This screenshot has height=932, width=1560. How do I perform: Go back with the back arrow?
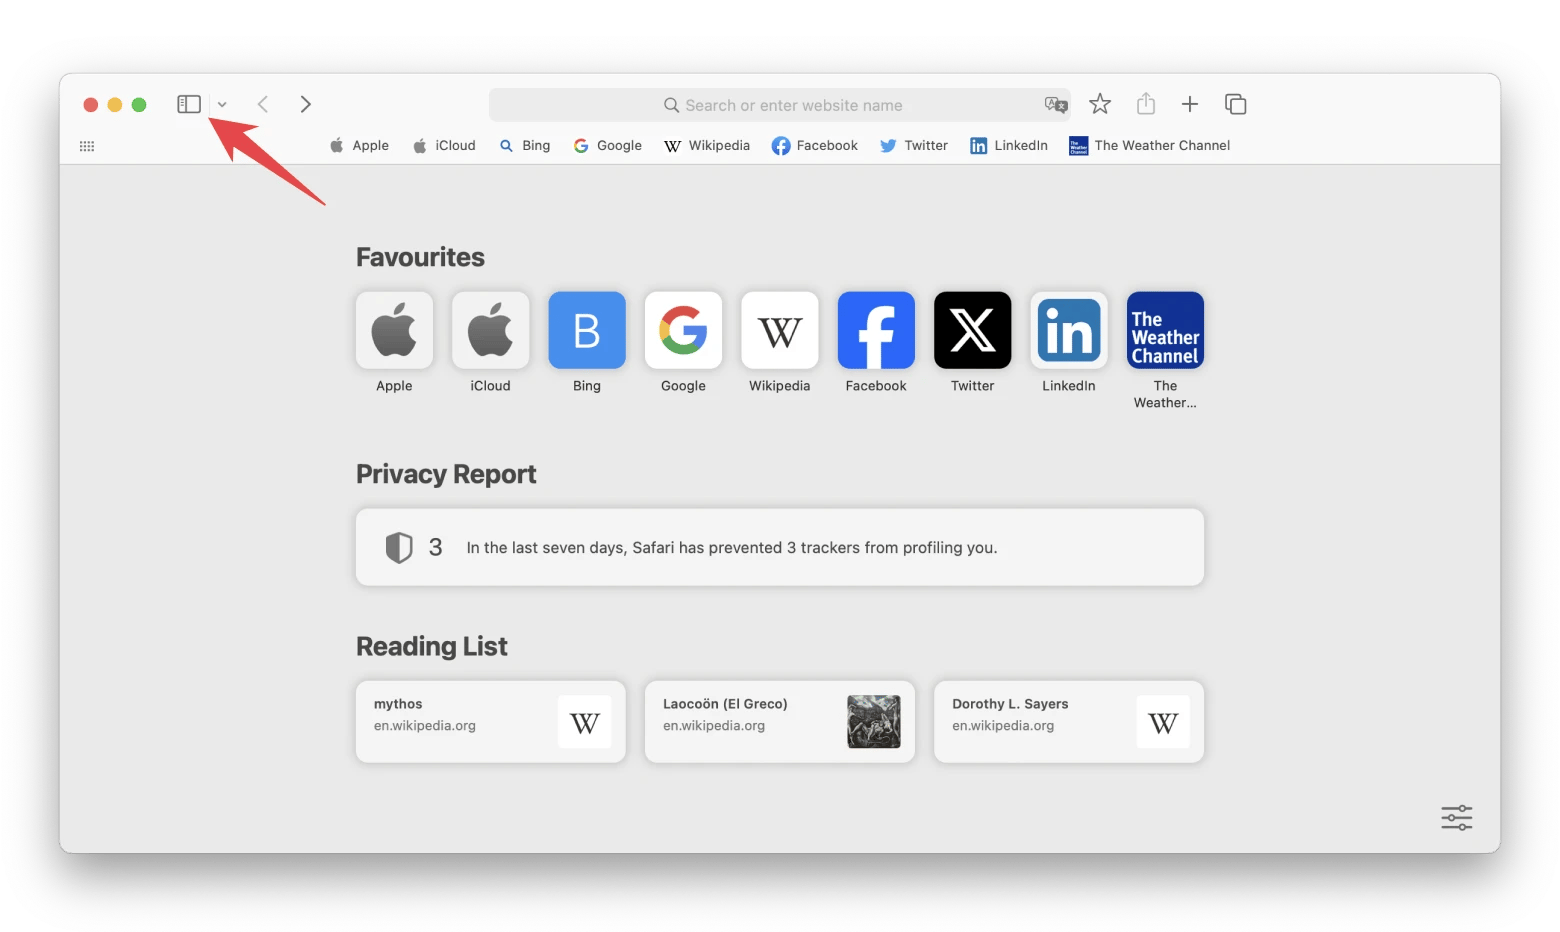tap(263, 104)
